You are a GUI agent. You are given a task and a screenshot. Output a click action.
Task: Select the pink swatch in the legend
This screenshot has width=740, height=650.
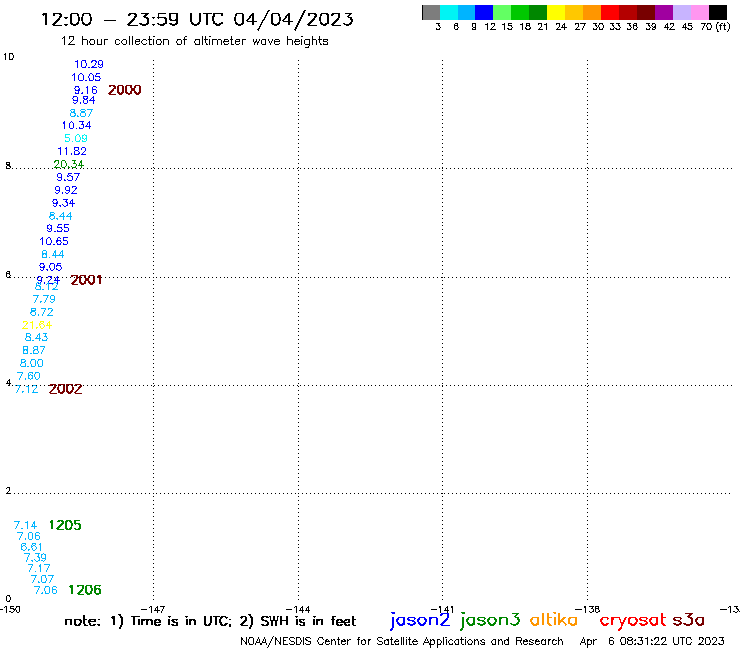pos(700,12)
